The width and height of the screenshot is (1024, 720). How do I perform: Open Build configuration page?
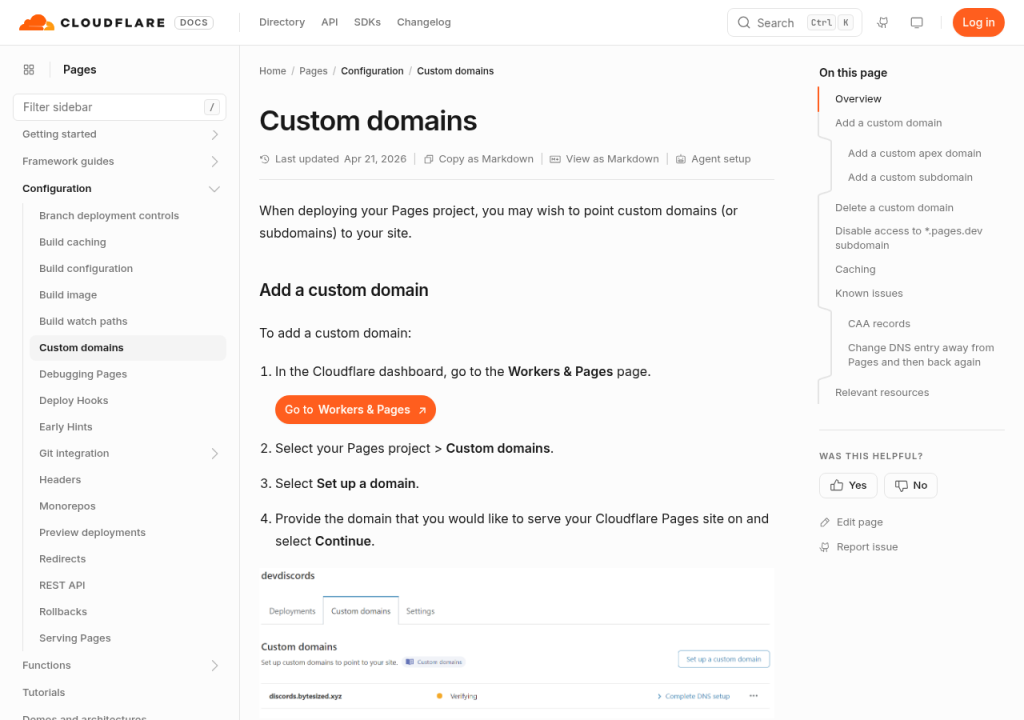(86, 269)
